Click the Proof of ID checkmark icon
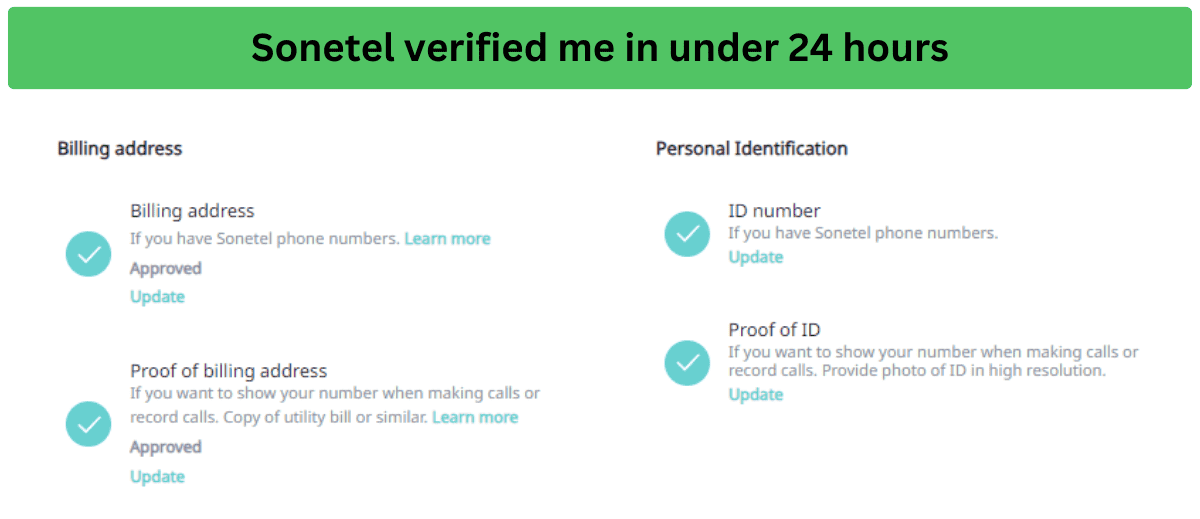 point(687,363)
